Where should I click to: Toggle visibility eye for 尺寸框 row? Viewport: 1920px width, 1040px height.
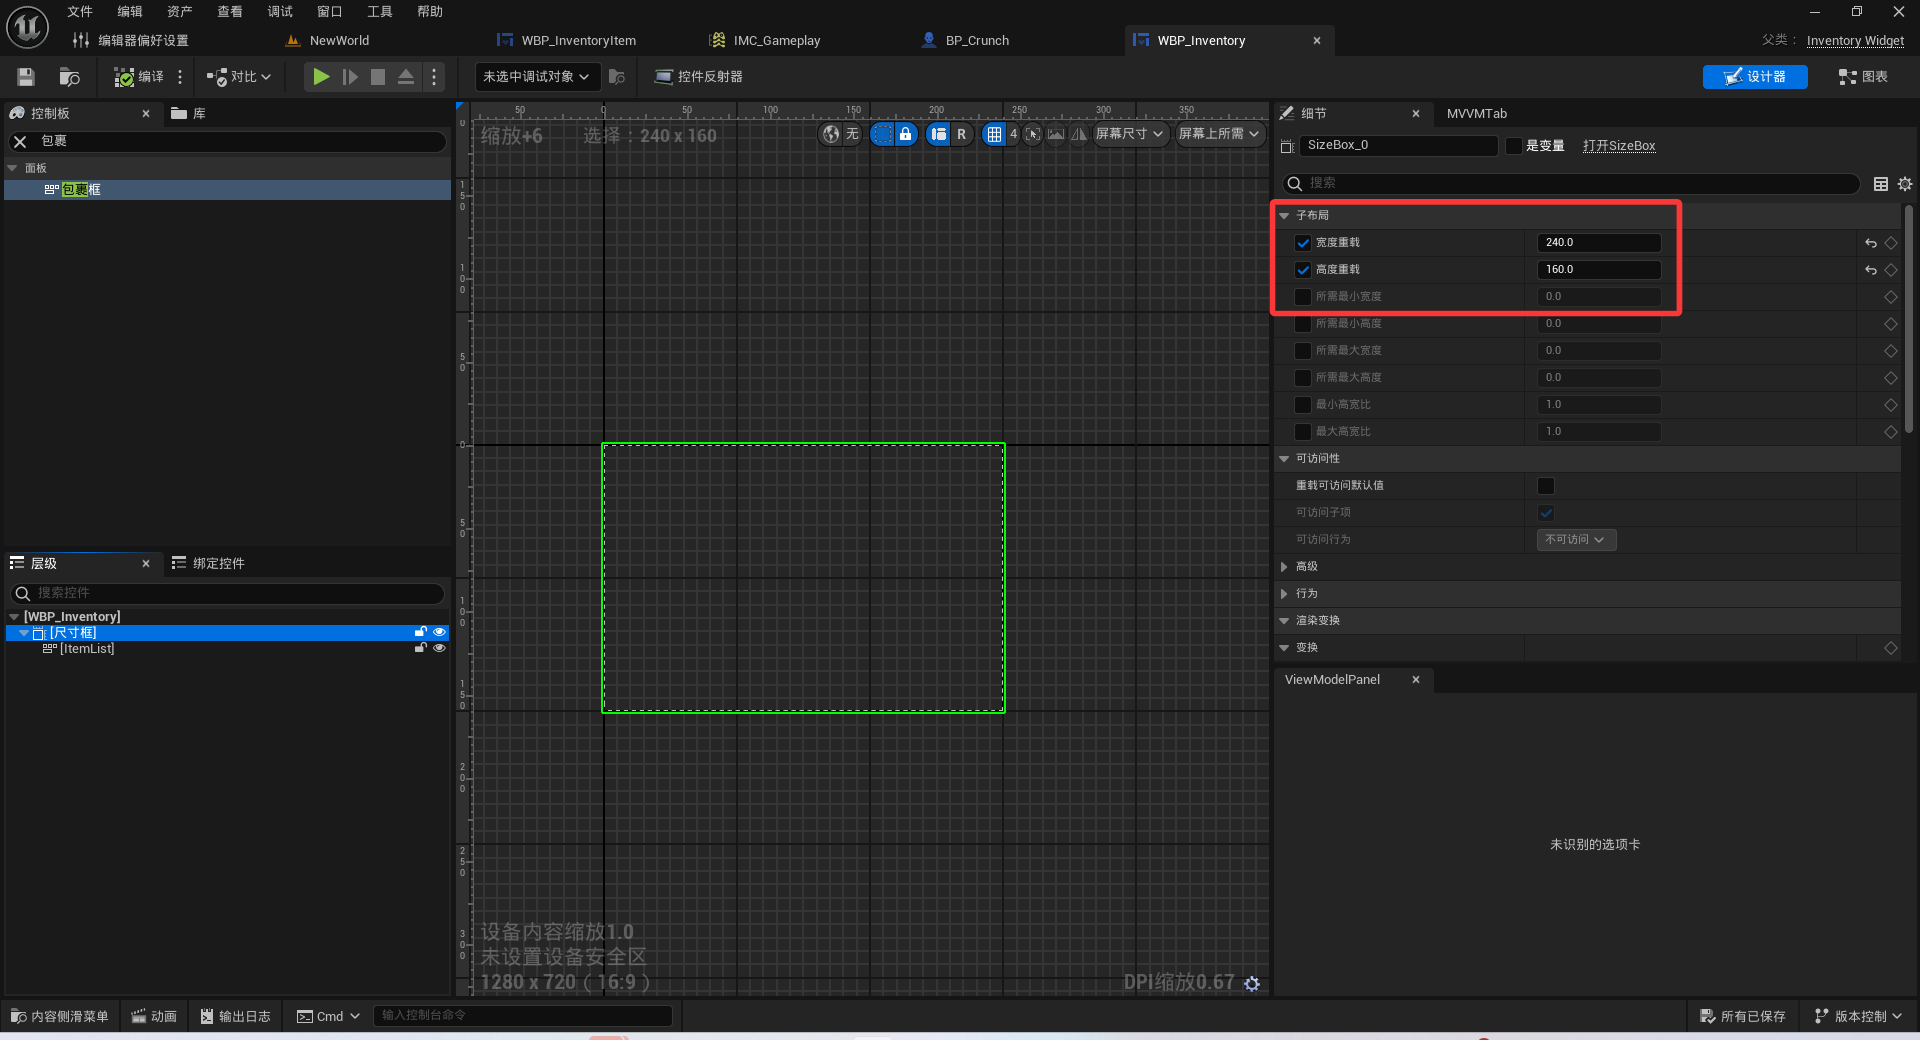(x=439, y=632)
